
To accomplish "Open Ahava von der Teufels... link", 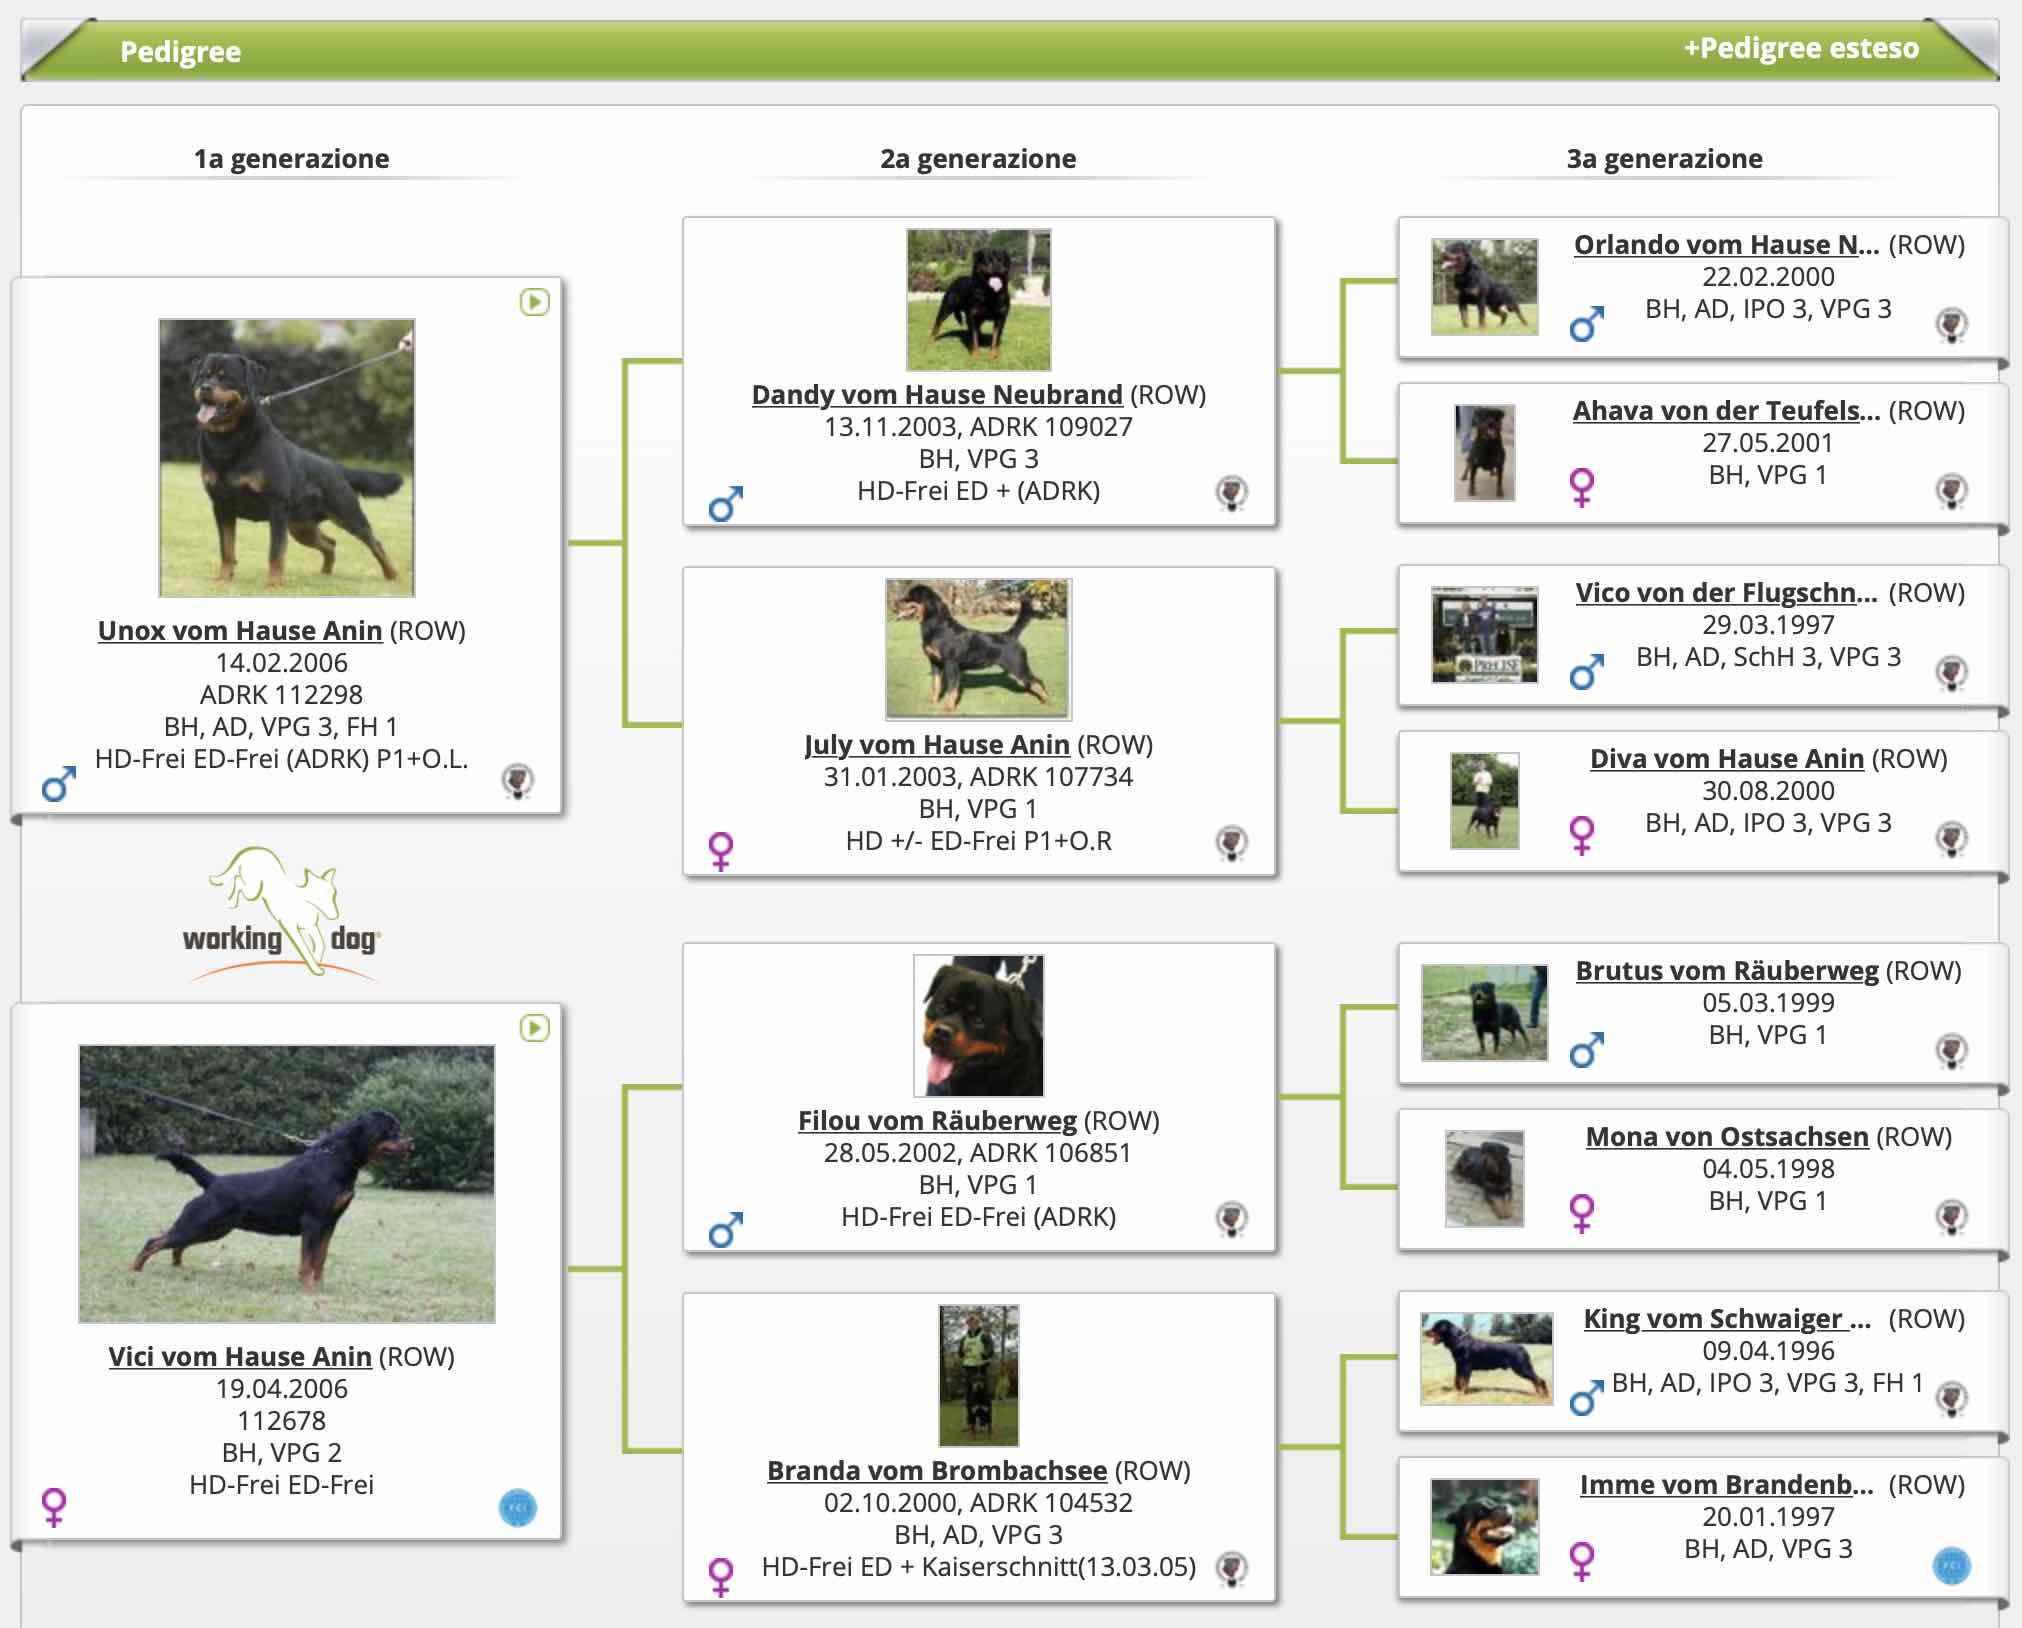I will click(x=1727, y=411).
